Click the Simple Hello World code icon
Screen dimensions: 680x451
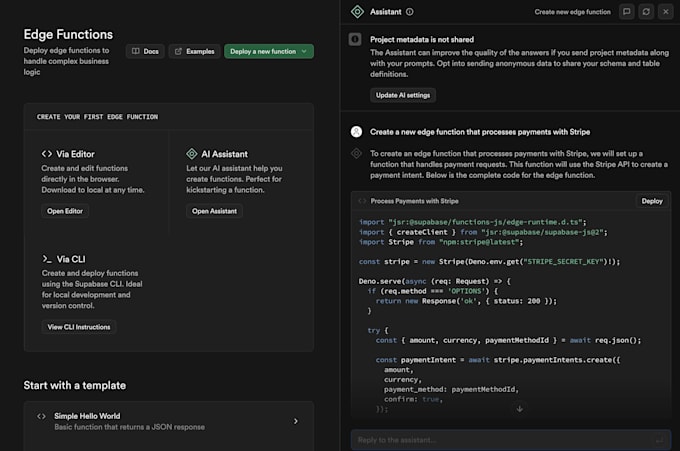41,416
